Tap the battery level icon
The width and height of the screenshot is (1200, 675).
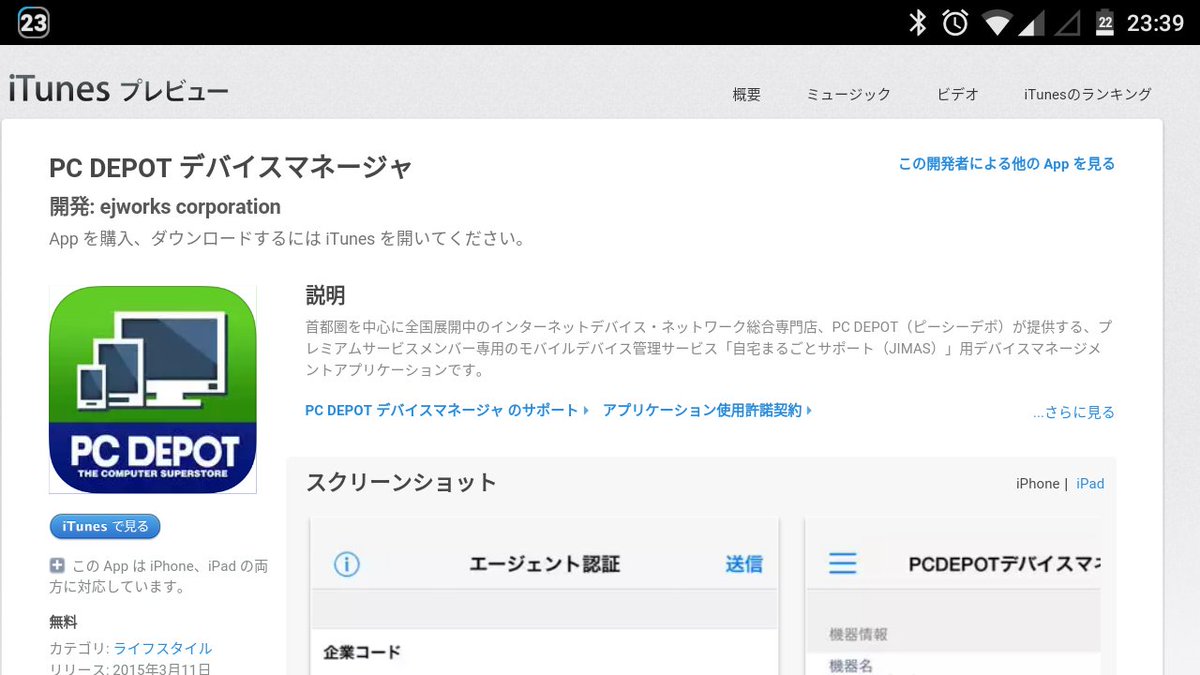click(x=1105, y=22)
